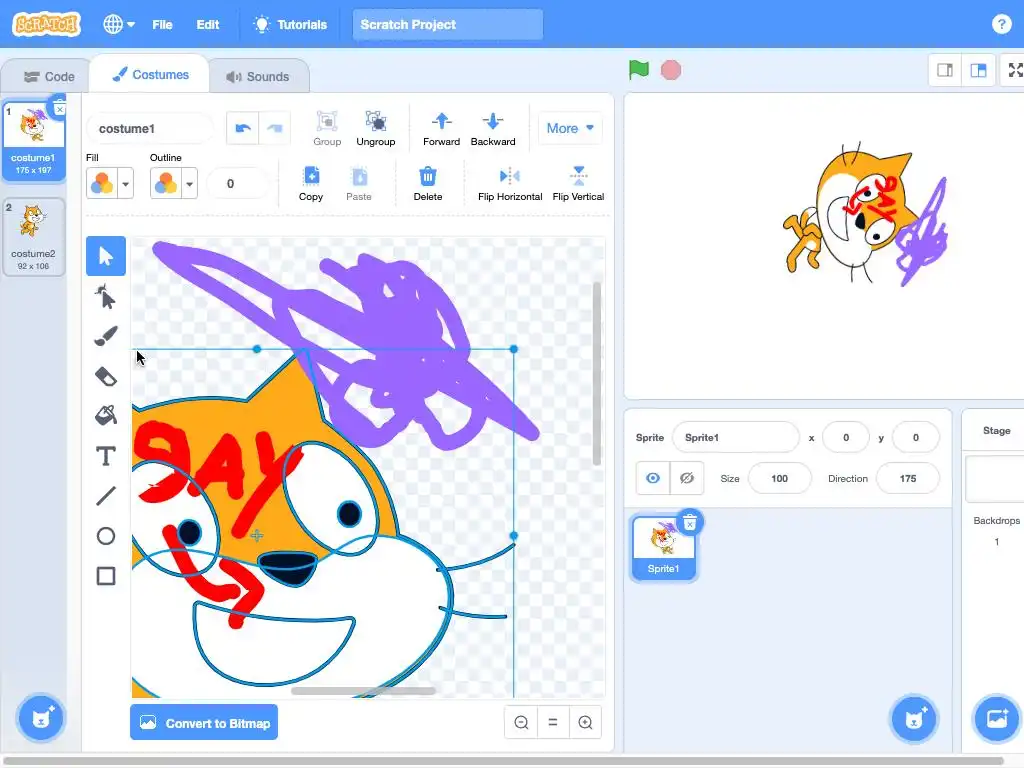Screen dimensions: 1024x768
Task: Click the sprite Size field
Action: (x=779, y=478)
